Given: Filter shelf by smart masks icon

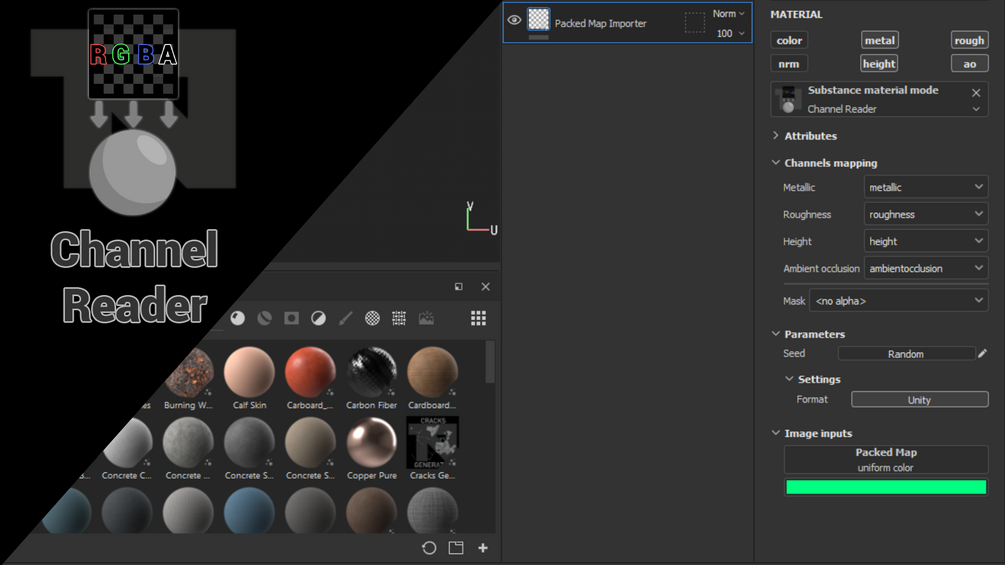Looking at the screenshot, I should 292,318.
